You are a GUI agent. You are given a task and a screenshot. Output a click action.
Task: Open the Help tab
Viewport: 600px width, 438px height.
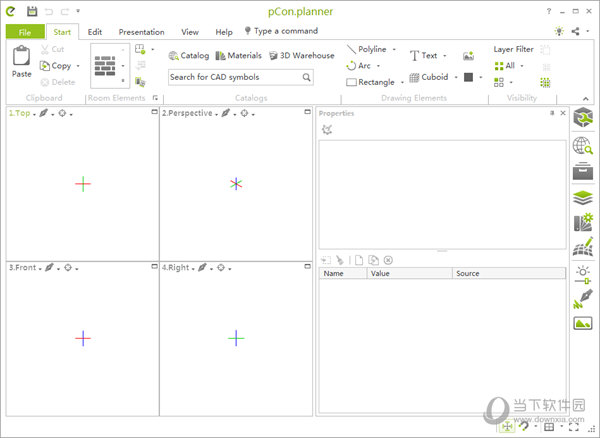224,32
